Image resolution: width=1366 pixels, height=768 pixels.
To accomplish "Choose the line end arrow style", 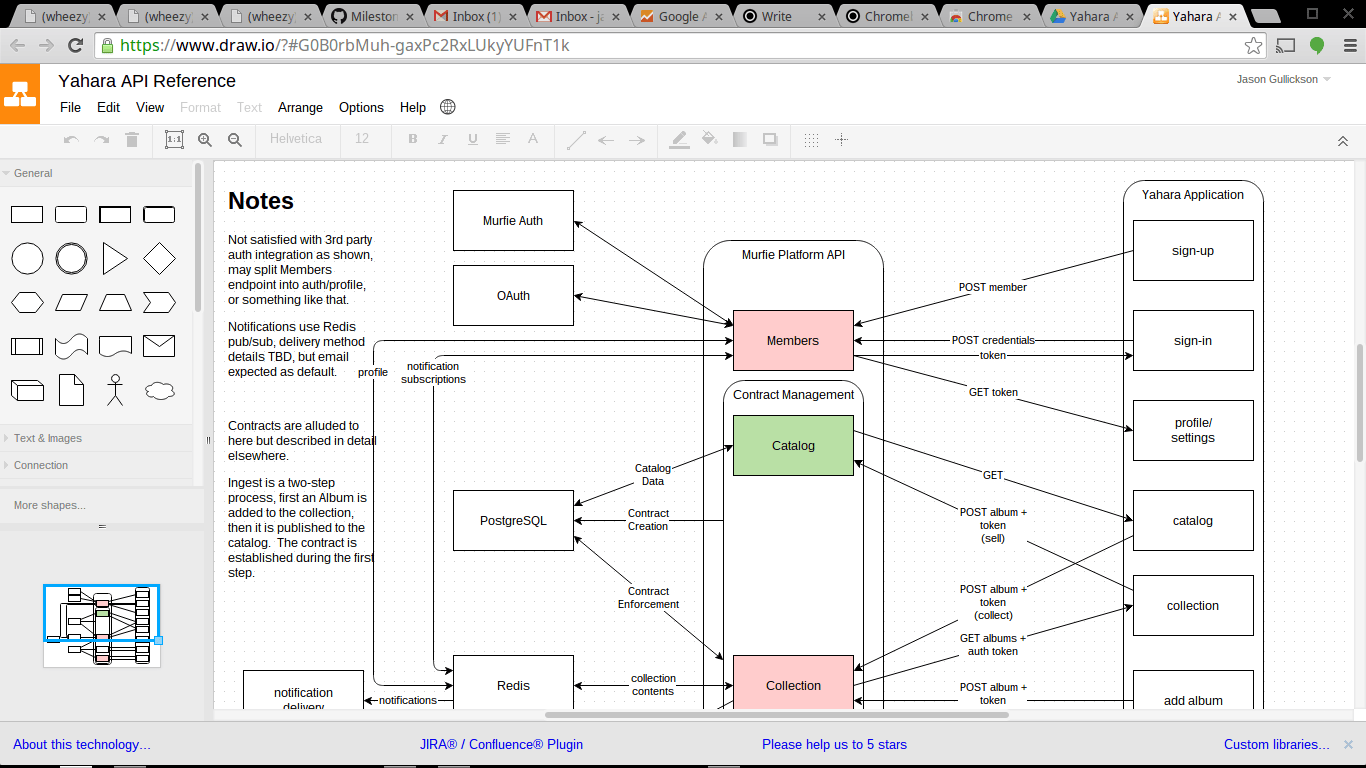I will tap(636, 140).
